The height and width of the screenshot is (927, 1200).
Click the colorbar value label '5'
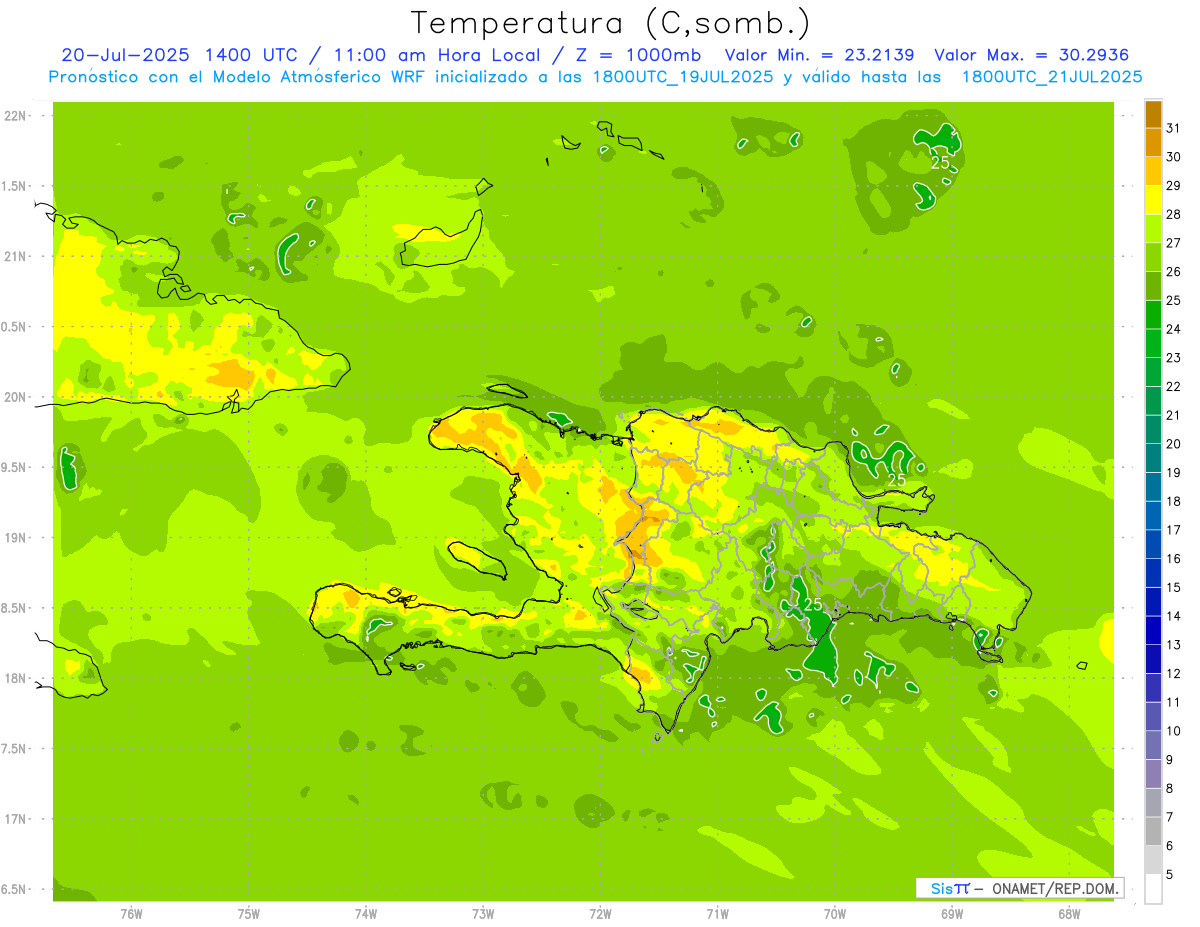pos(1170,875)
